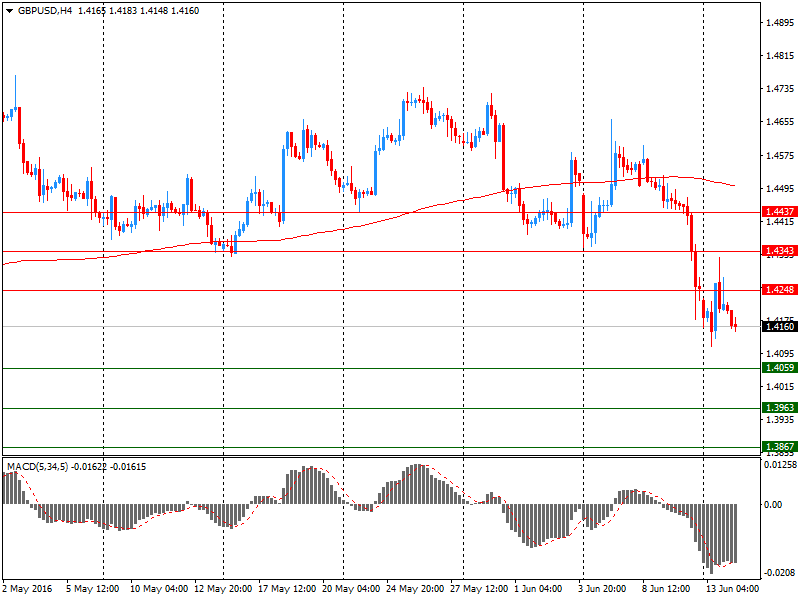
Task: Click the 10 May 04:00 time label
Action: tap(159, 588)
